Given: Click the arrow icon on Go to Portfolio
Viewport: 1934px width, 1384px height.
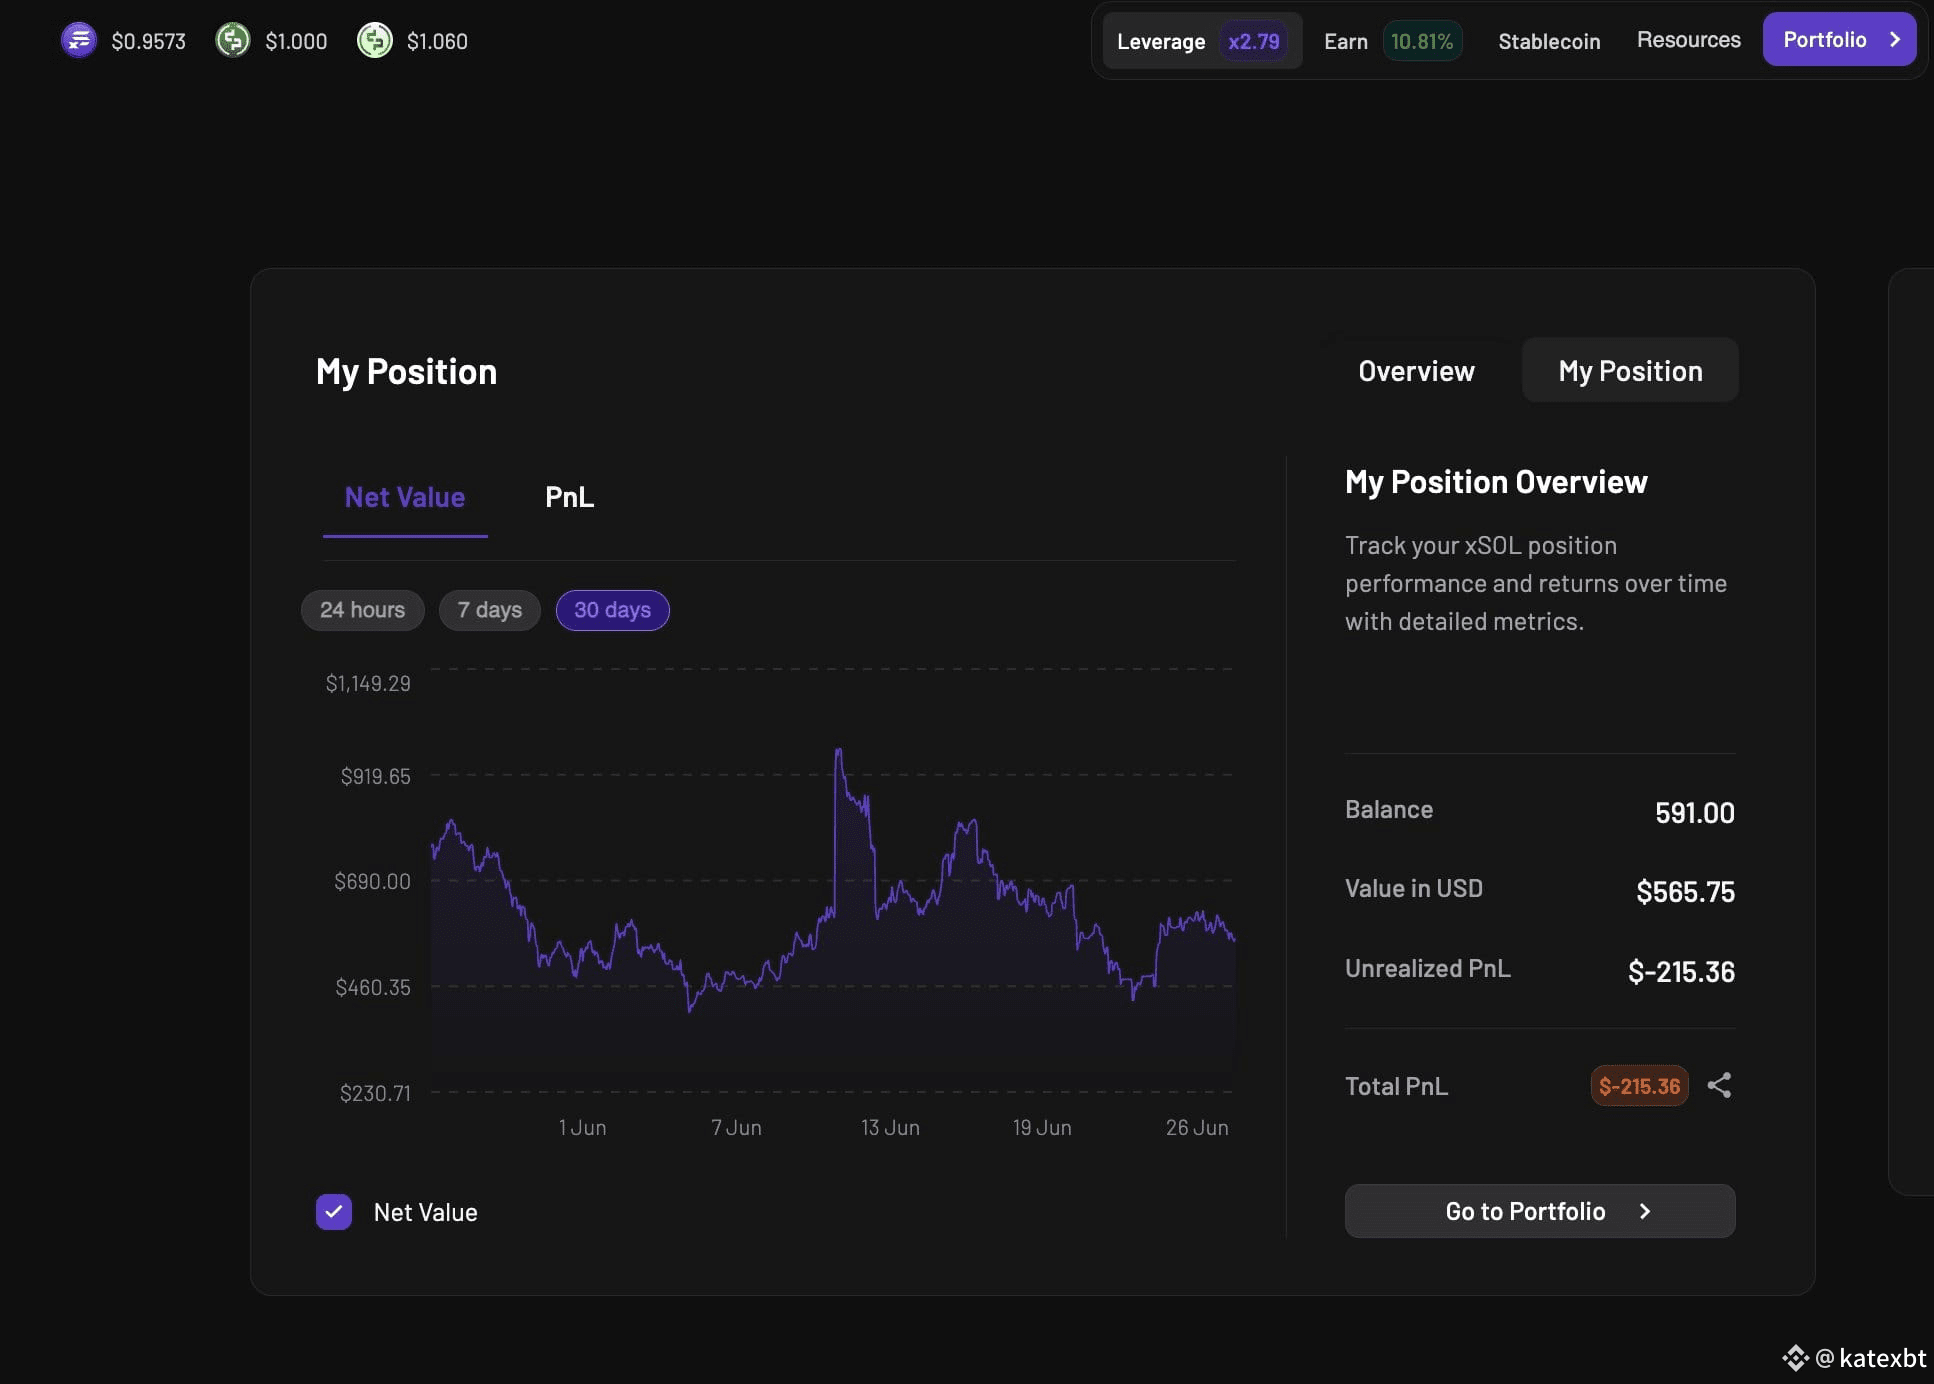Looking at the screenshot, I should pyautogui.click(x=1645, y=1211).
